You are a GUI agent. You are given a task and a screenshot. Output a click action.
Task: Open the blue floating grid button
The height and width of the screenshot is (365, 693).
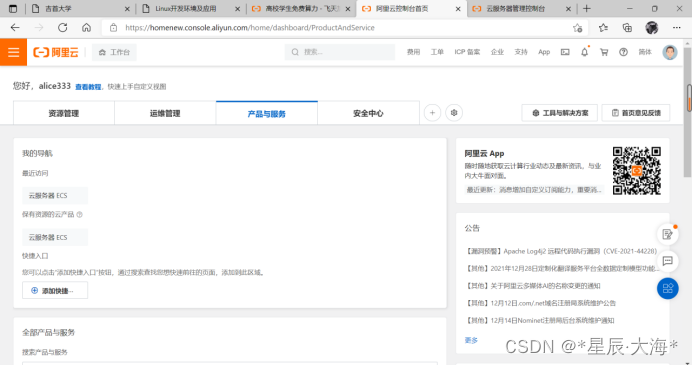[x=667, y=289]
